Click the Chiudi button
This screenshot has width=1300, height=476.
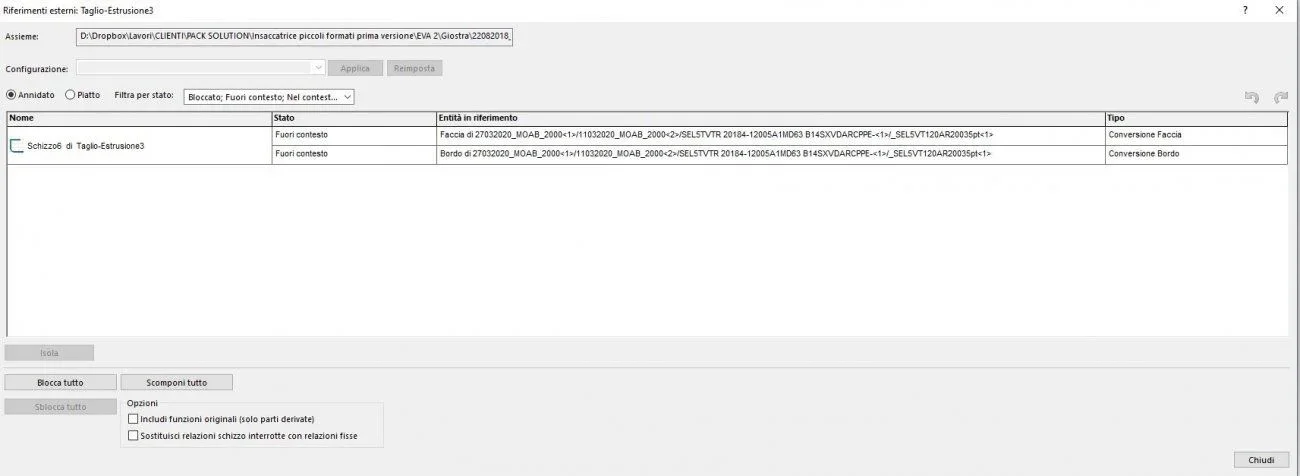point(1261,460)
